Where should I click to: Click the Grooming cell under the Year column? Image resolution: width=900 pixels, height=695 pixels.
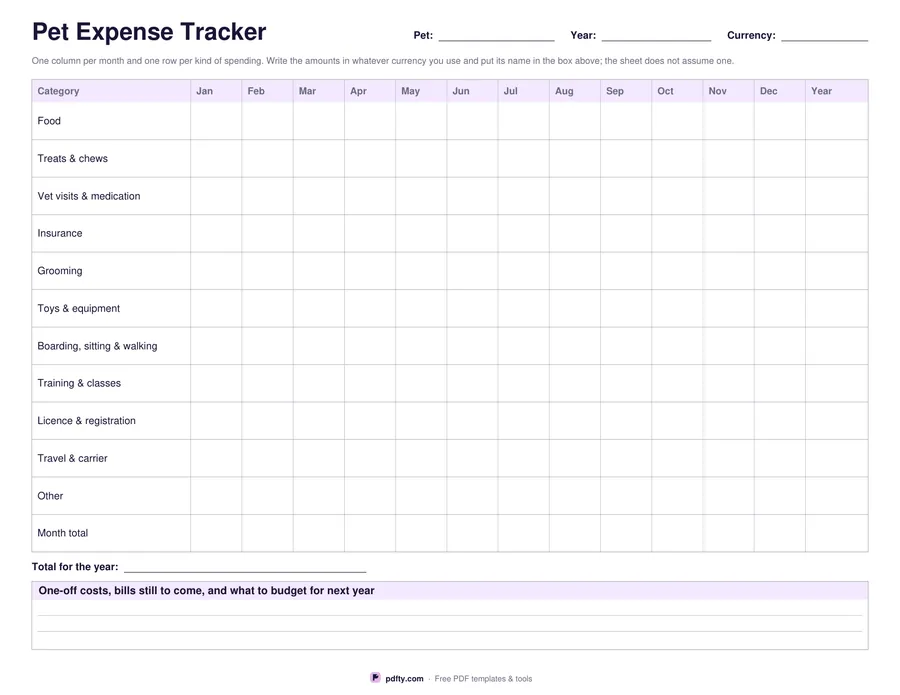click(837, 271)
